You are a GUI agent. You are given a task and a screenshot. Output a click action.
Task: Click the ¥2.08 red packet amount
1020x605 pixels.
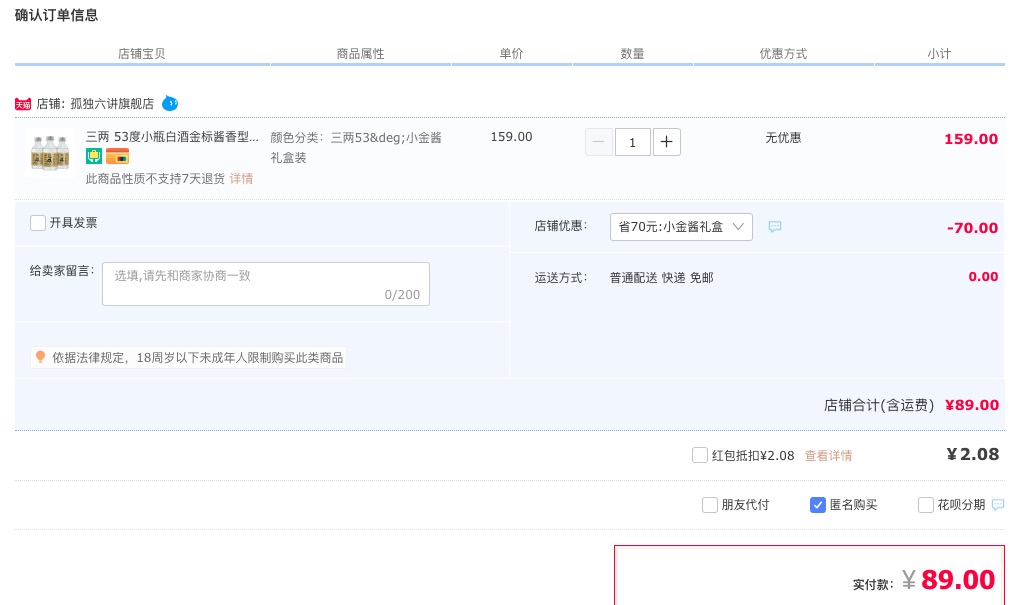click(x=973, y=454)
